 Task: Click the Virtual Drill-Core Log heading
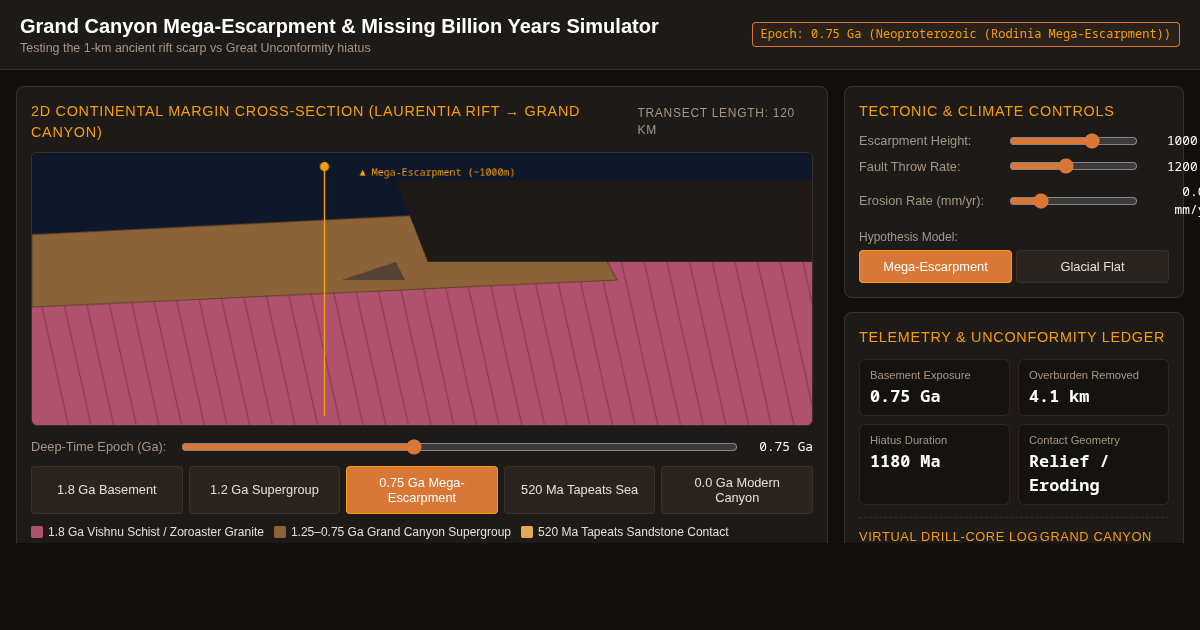point(948,537)
